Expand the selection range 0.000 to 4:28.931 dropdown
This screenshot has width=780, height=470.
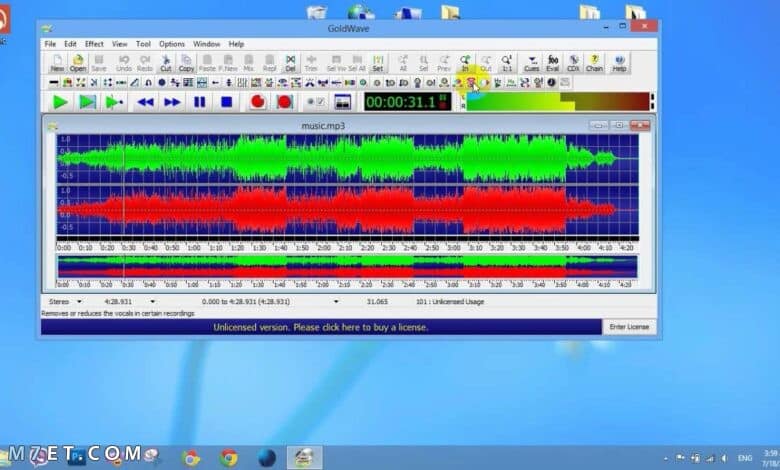[x=336, y=301]
